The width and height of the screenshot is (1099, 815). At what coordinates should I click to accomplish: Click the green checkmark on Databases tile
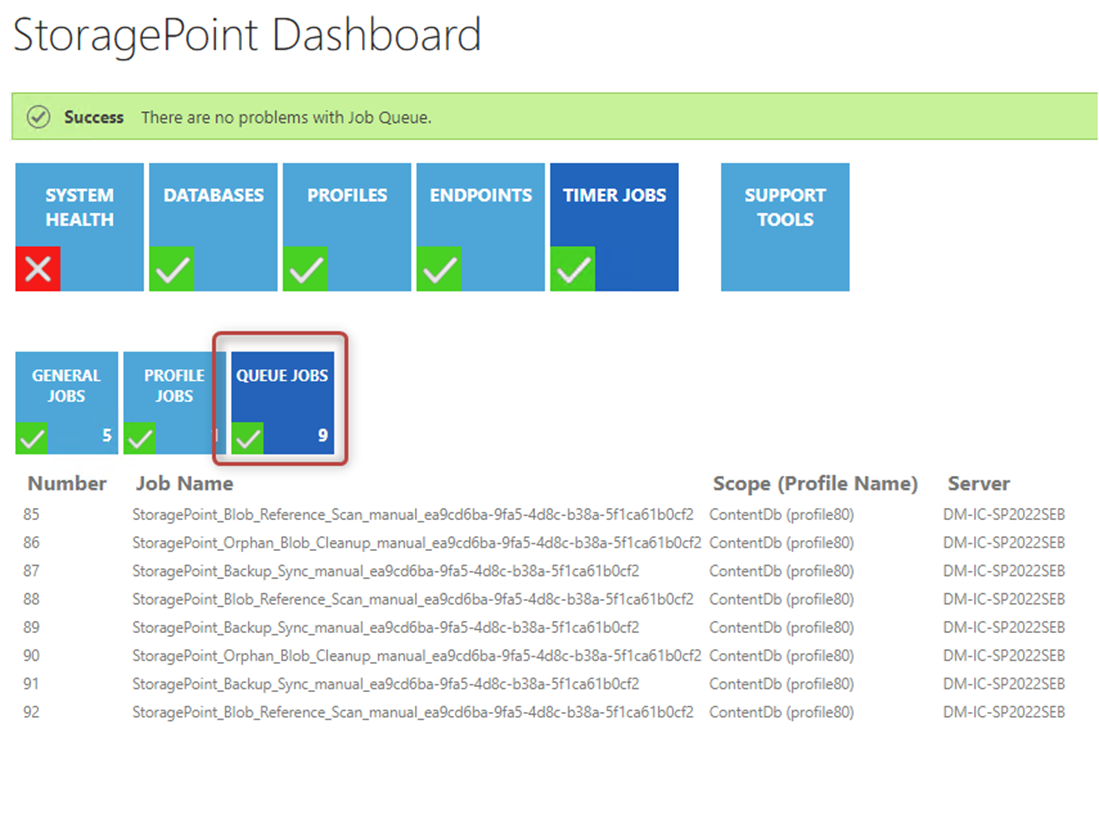(x=172, y=269)
